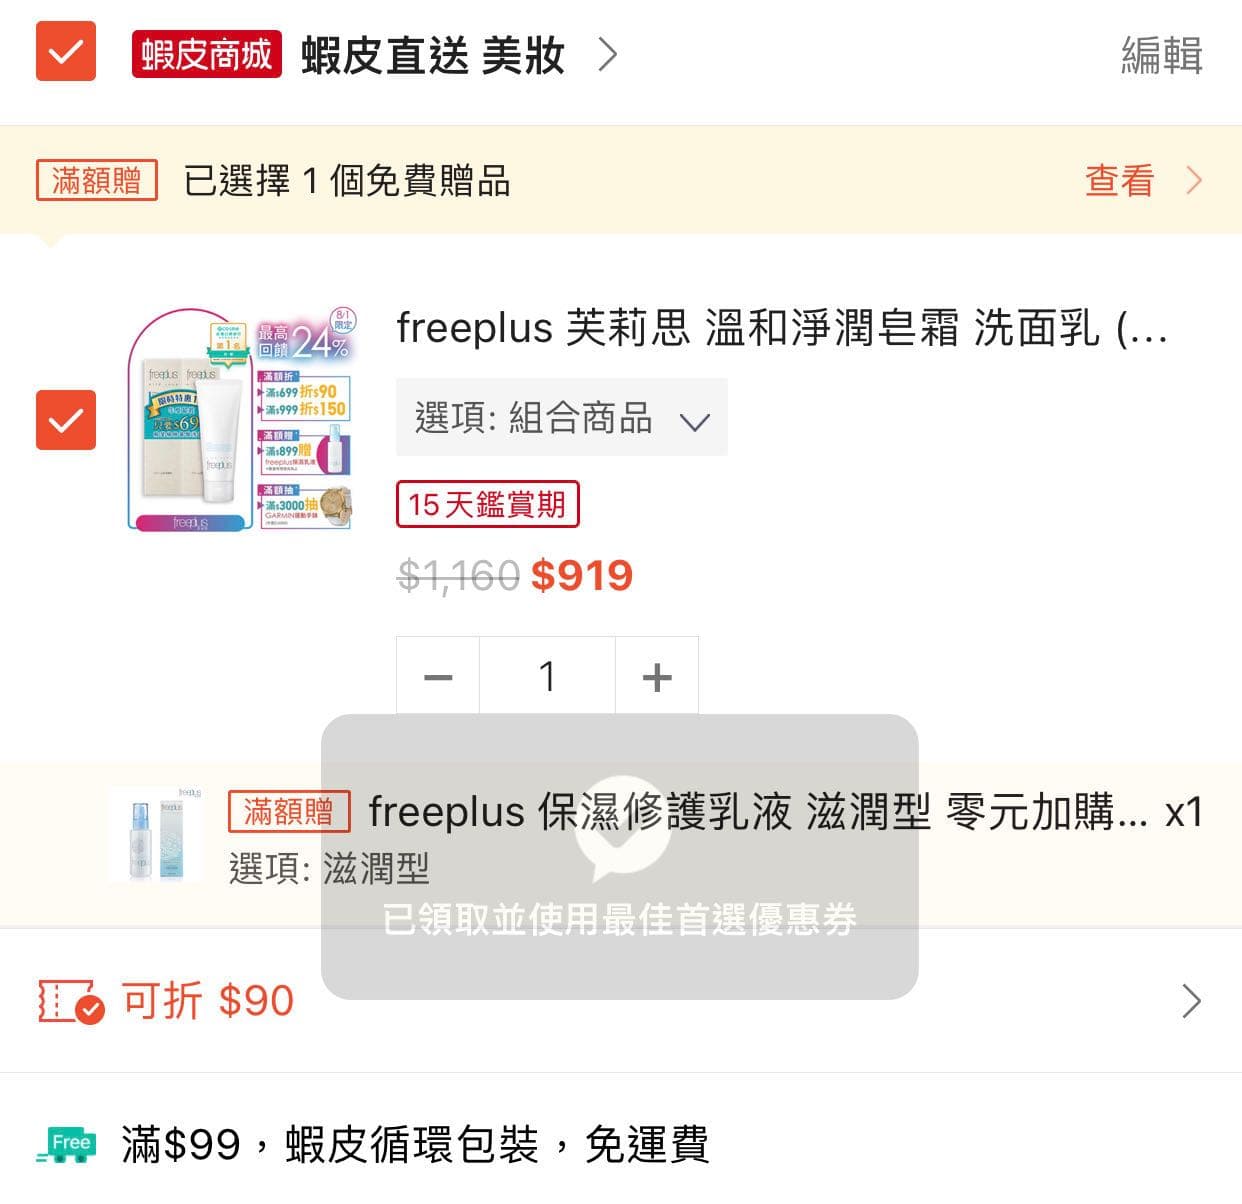Click the 編輯 edit link
This screenshot has width=1242, height=1204.
[x=1161, y=57]
